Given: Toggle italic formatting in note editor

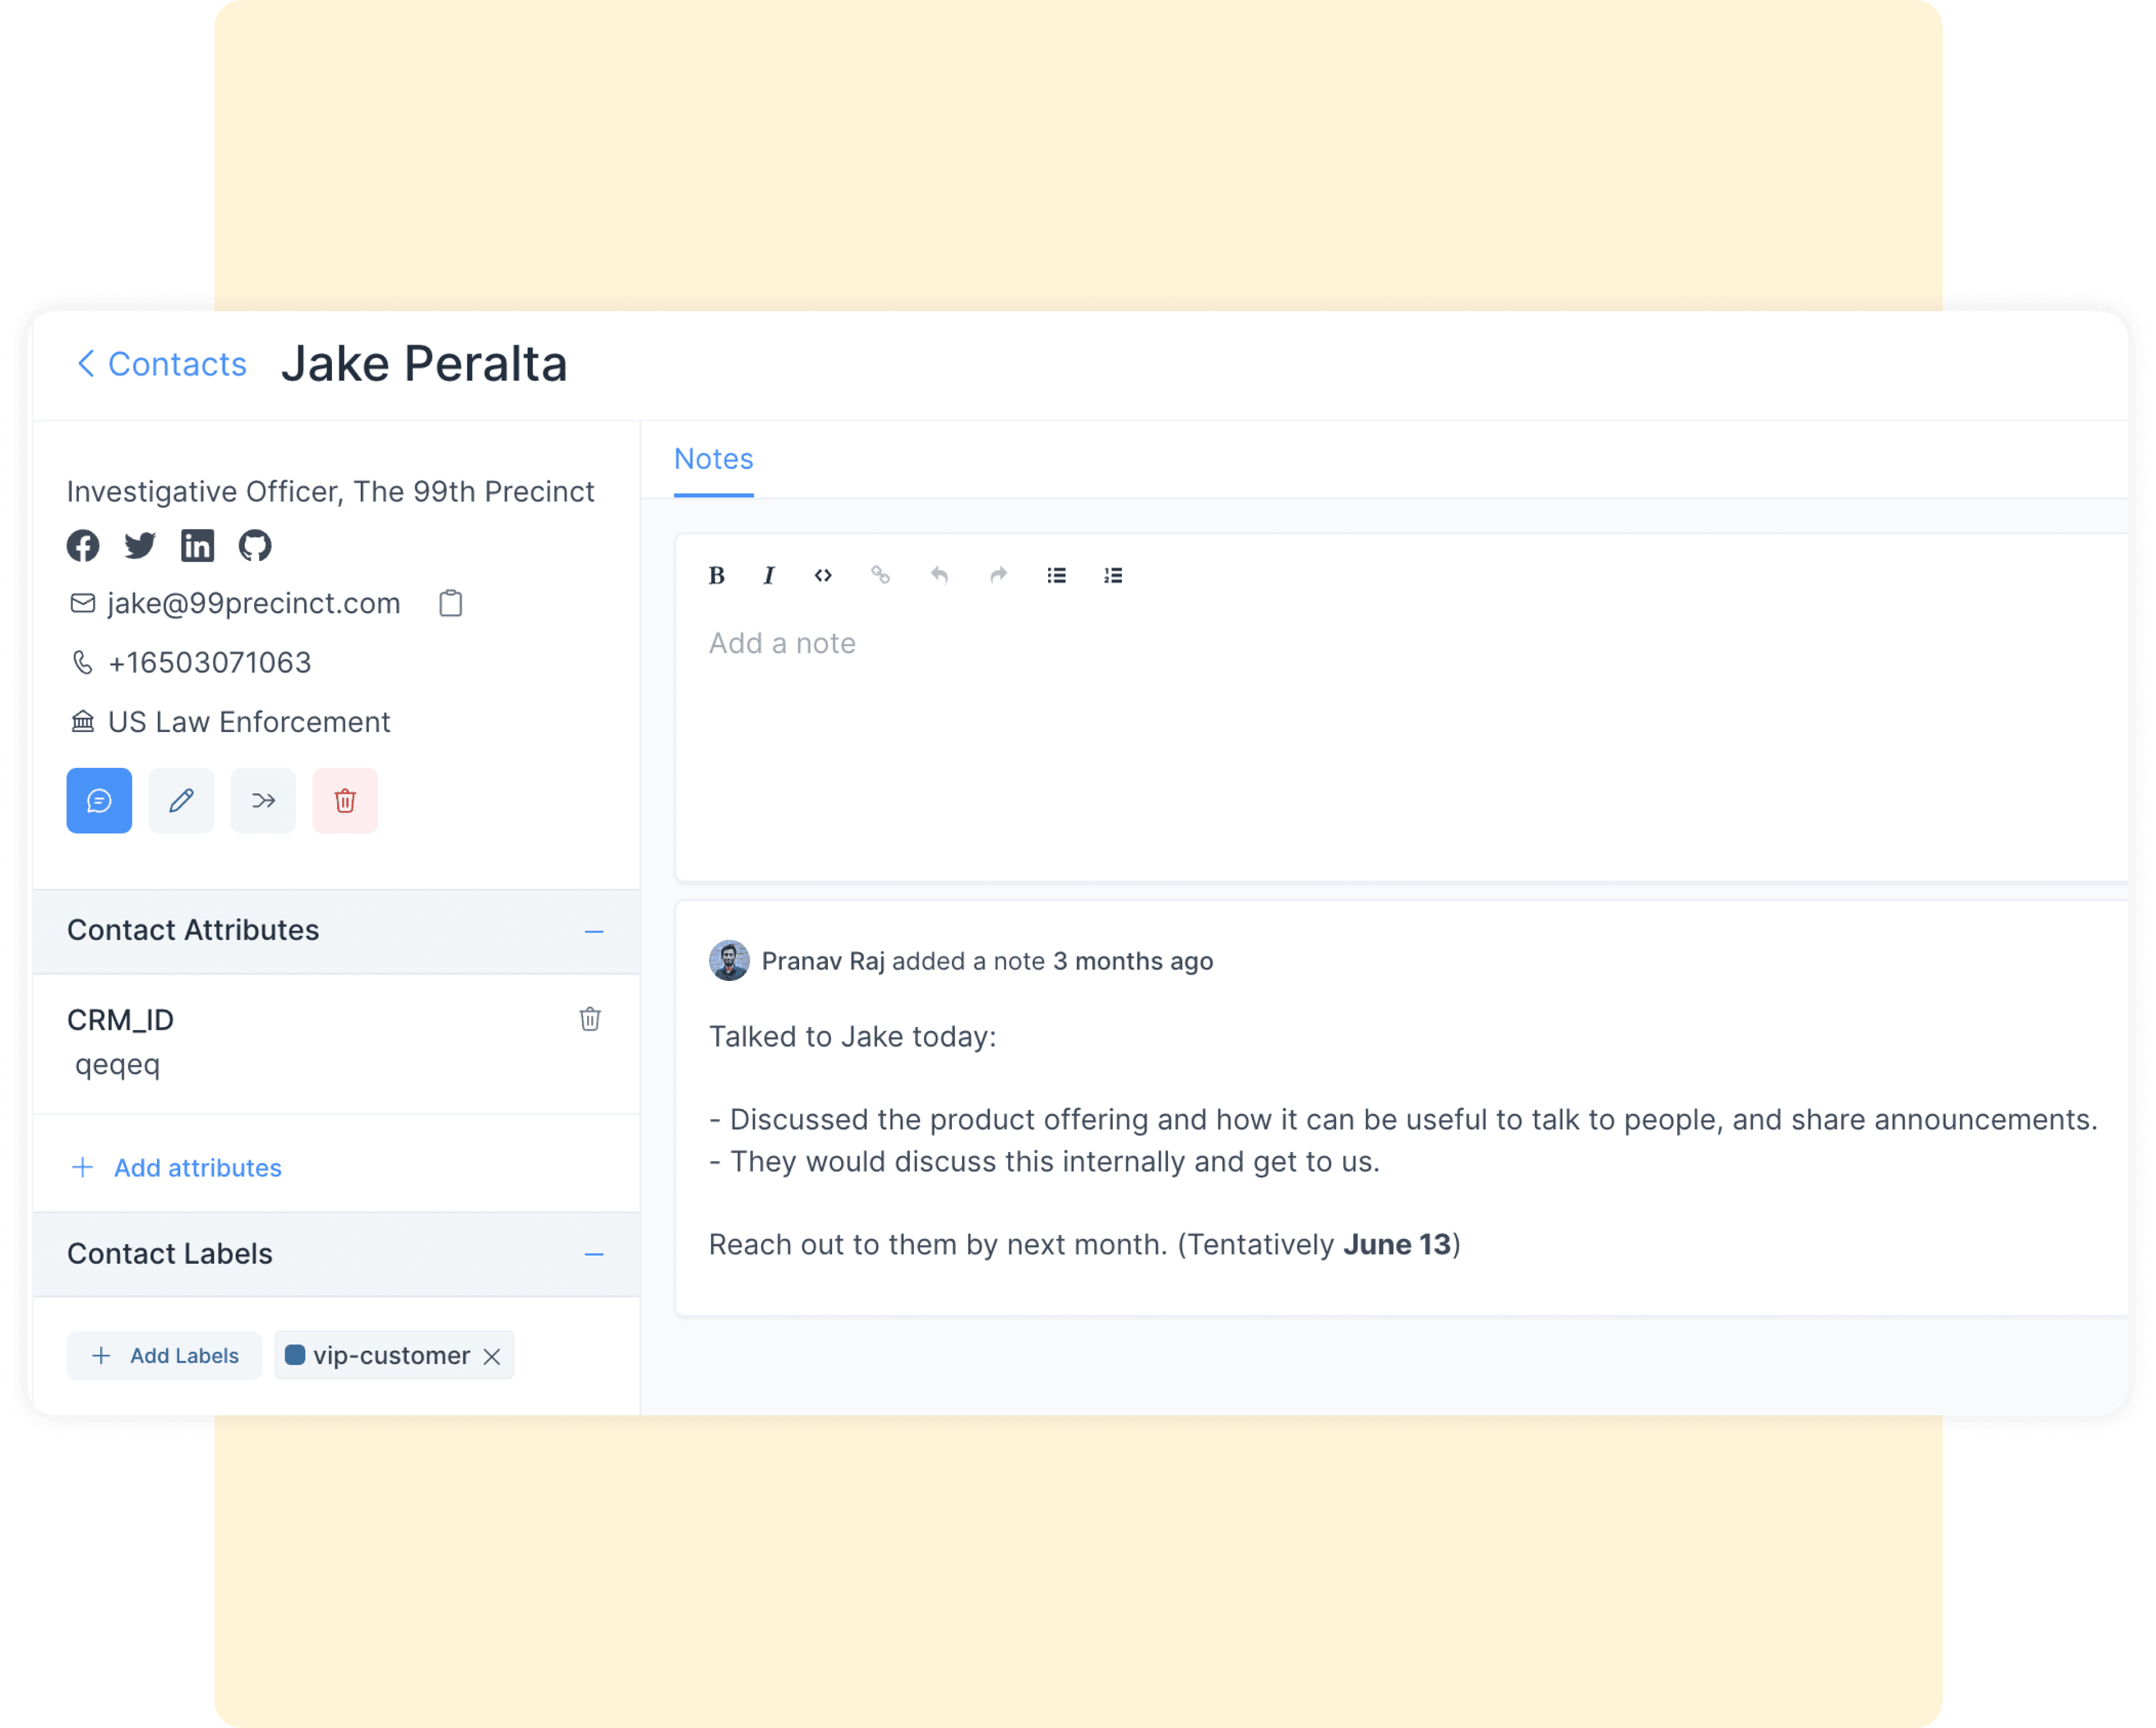Looking at the screenshot, I should [x=768, y=575].
